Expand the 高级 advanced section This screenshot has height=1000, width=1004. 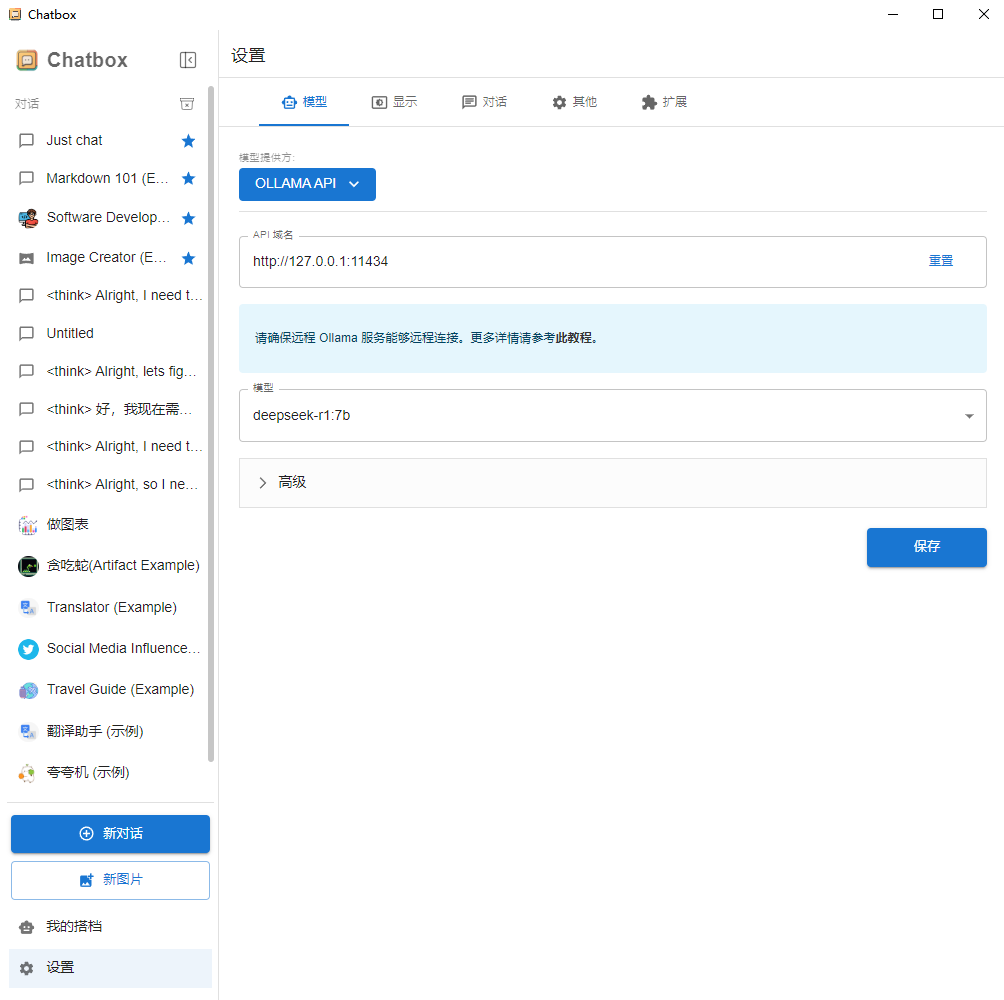point(613,483)
